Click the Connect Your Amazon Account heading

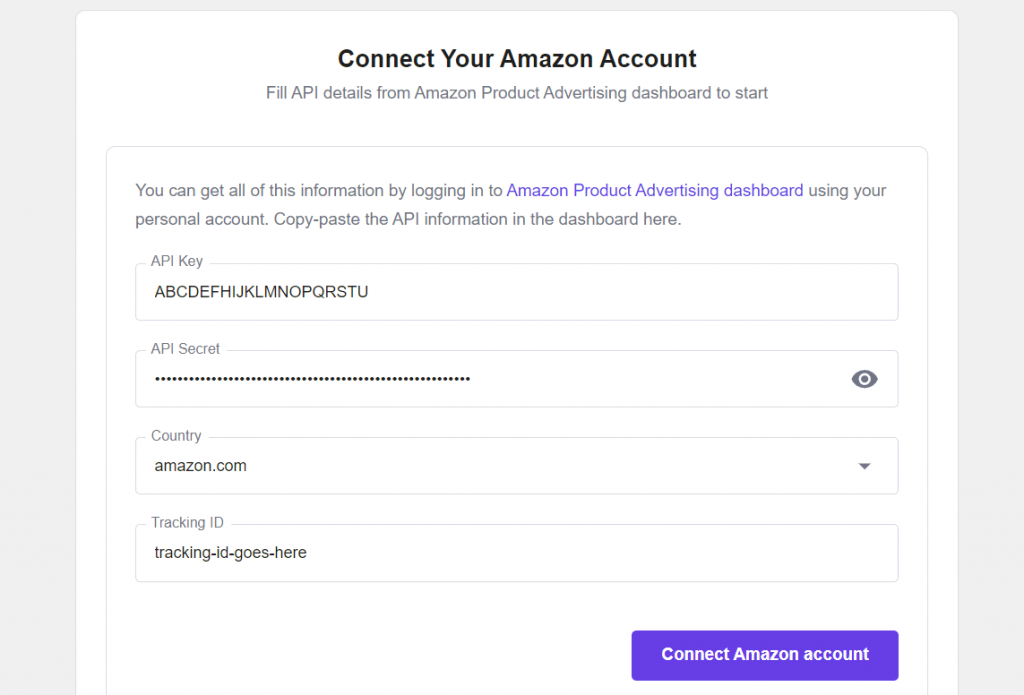click(516, 59)
